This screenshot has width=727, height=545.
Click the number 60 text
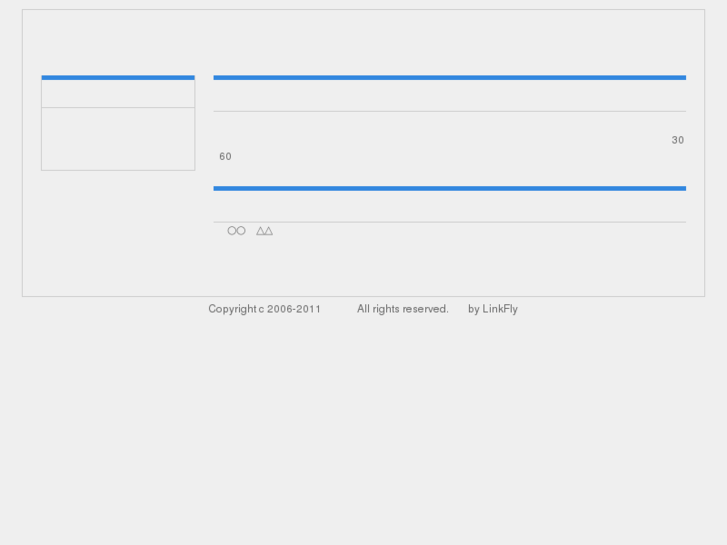coord(225,157)
